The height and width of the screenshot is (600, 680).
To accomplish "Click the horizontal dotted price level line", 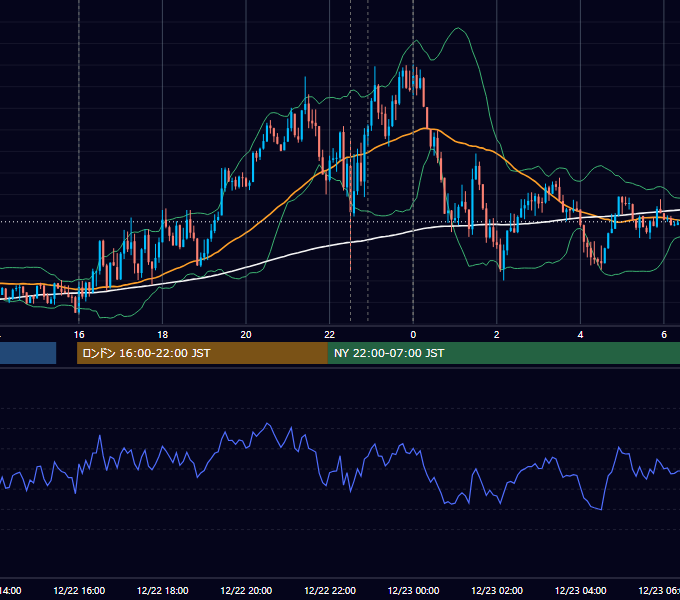I will (340, 222).
